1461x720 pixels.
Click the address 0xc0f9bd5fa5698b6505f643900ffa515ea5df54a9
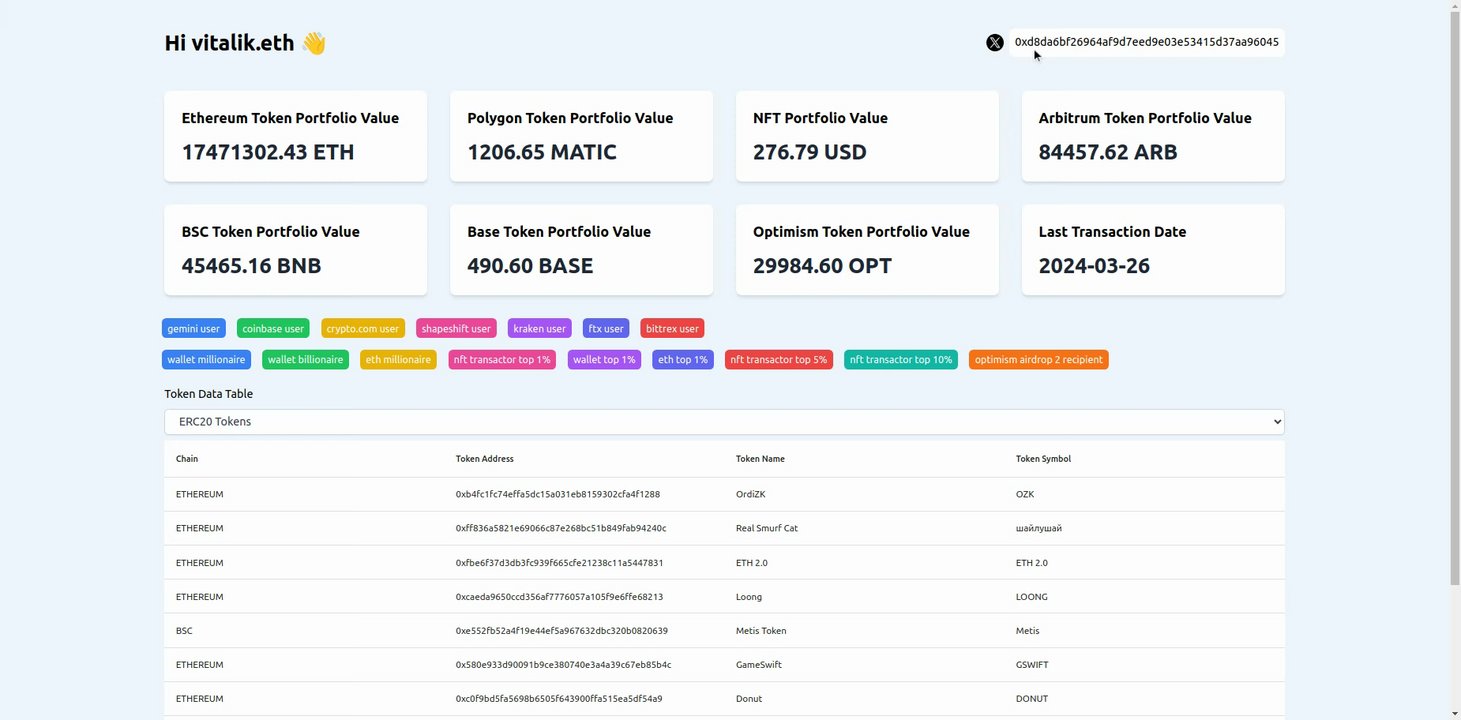pos(559,699)
